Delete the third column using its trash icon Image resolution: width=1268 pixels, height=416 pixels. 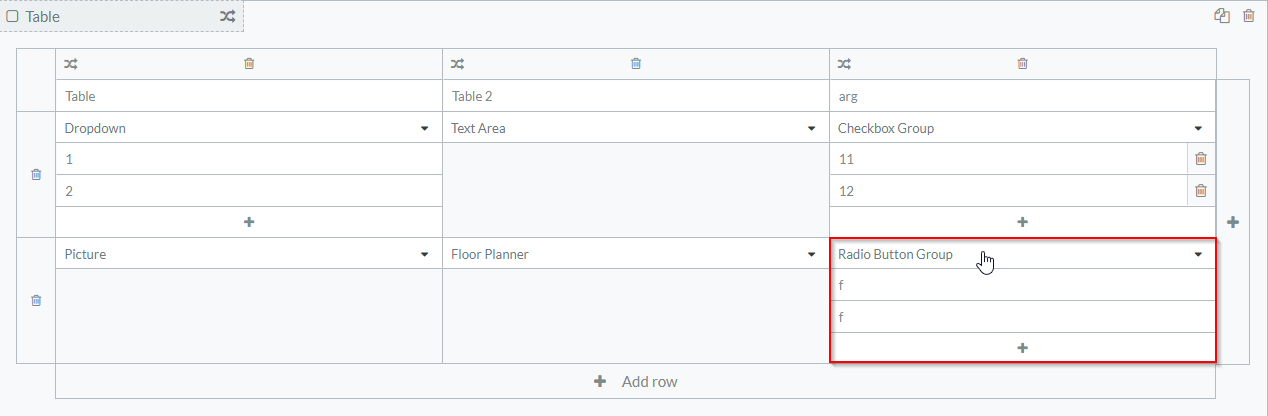click(1022, 64)
